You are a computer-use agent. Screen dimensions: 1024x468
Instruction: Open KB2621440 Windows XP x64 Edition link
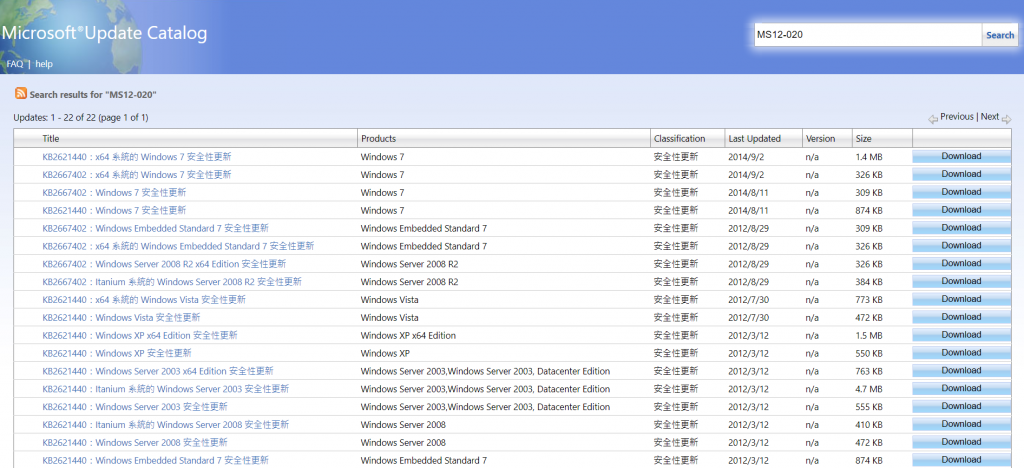140,335
